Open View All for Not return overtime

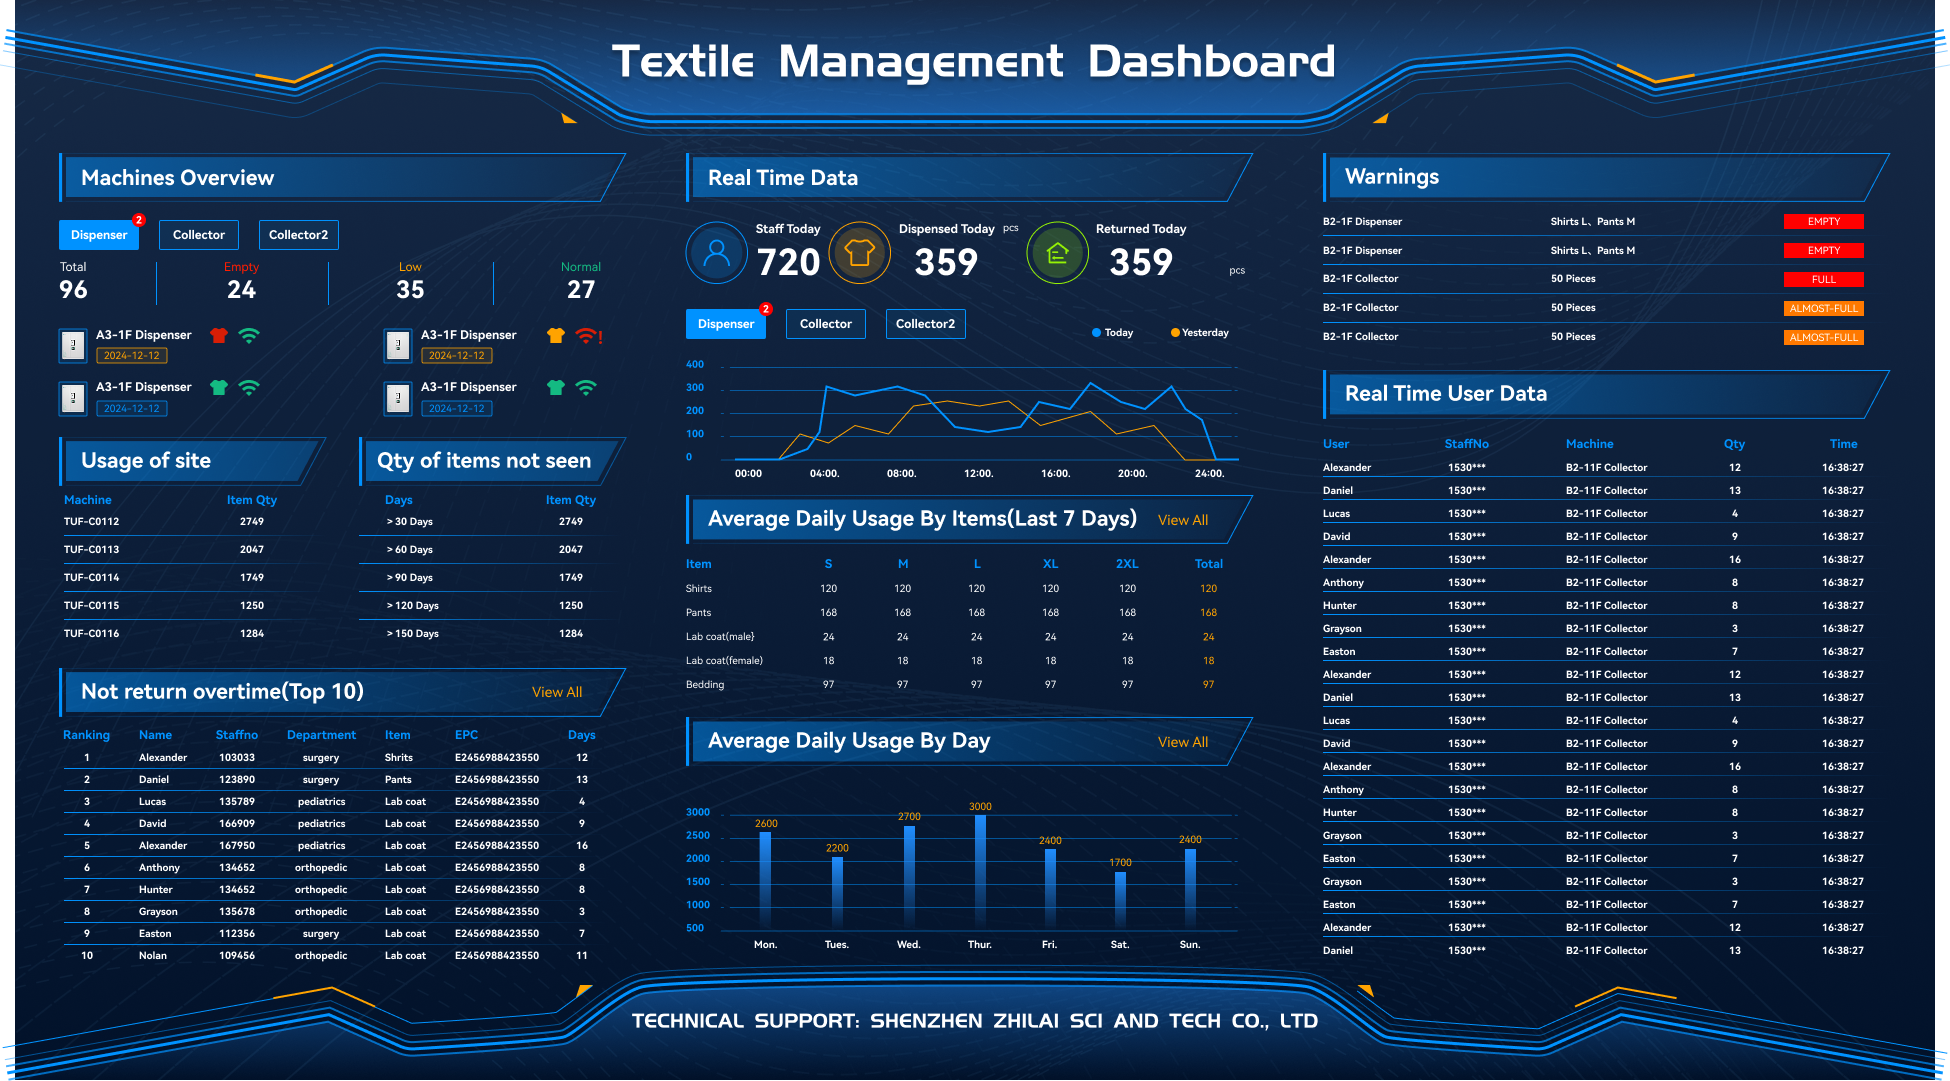557,691
